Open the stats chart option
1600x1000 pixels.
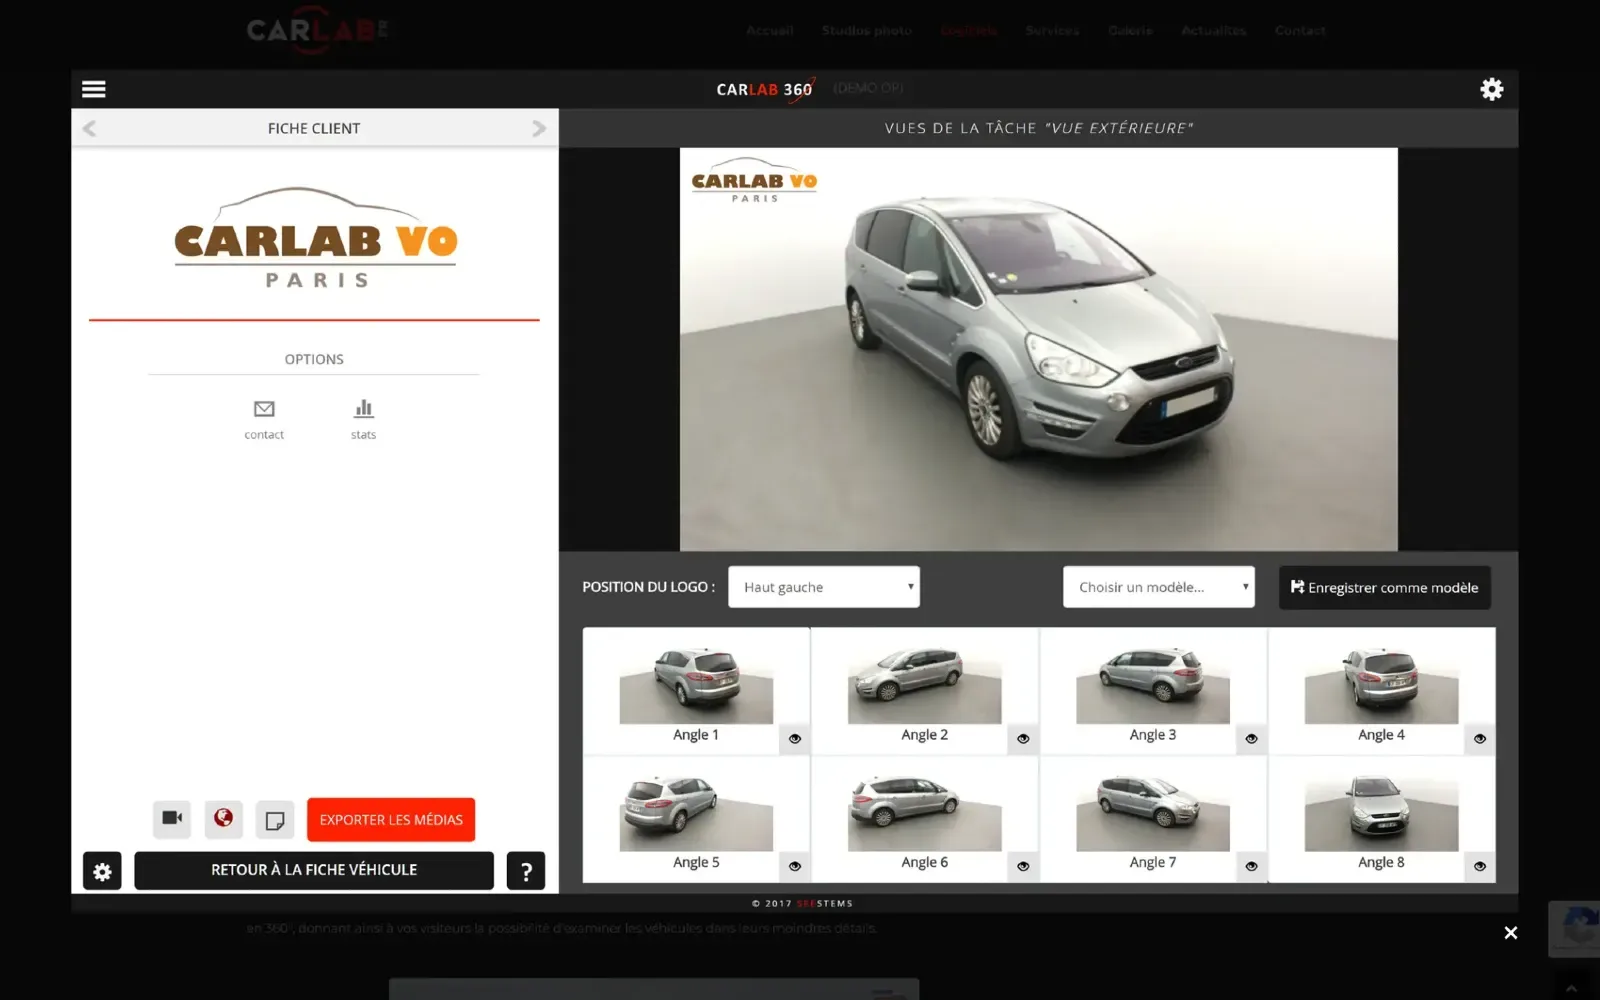(x=364, y=419)
